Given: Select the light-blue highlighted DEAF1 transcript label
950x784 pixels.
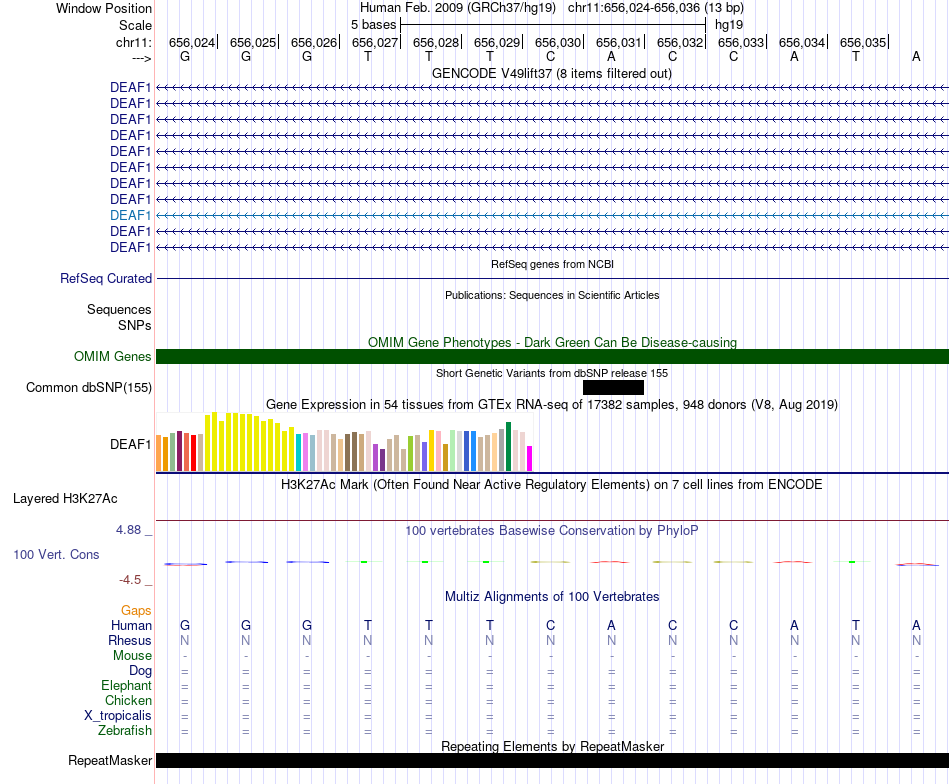Looking at the screenshot, I should [x=130, y=215].
